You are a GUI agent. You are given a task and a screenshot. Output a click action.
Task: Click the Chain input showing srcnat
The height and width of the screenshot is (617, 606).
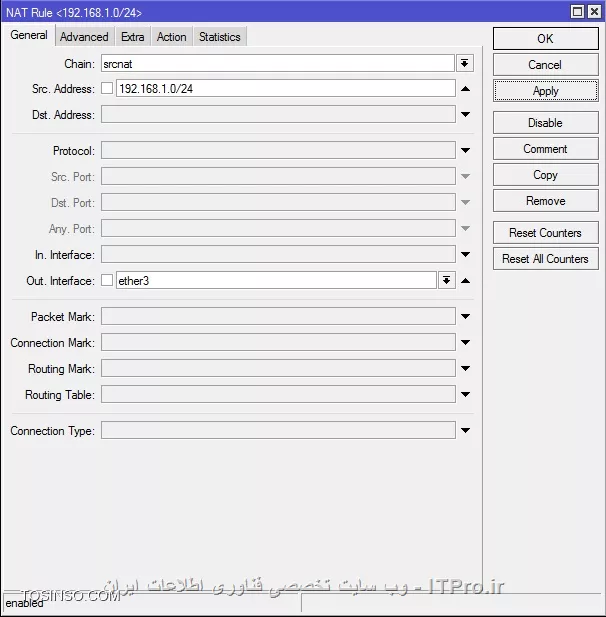coord(278,63)
